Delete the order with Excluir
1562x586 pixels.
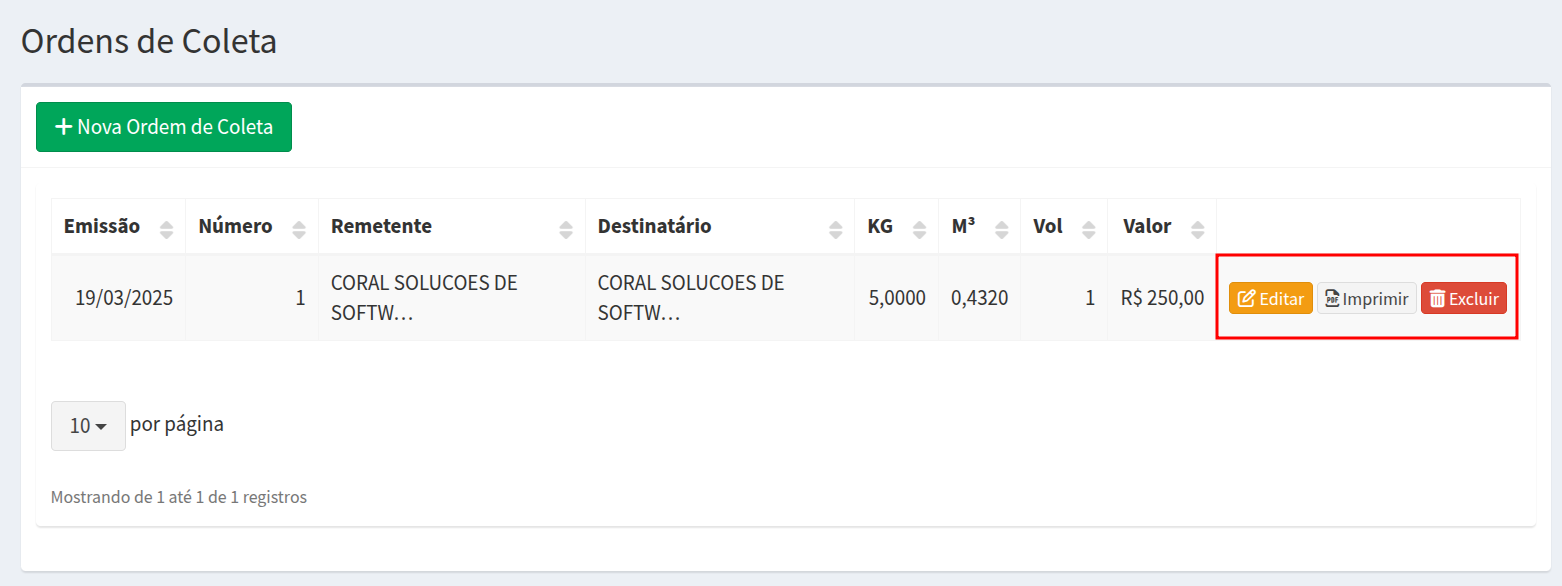1463,298
